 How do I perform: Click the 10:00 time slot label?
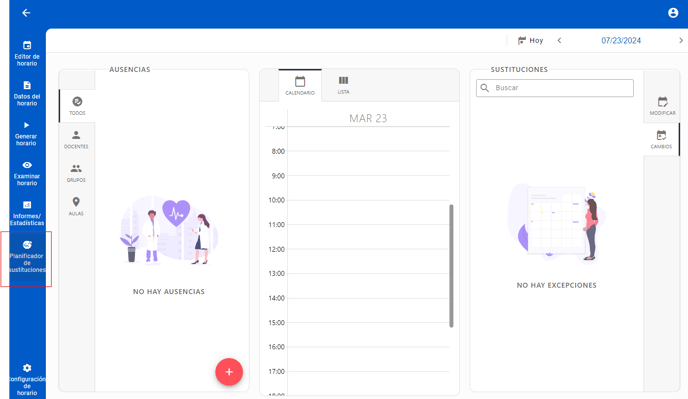pos(276,200)
